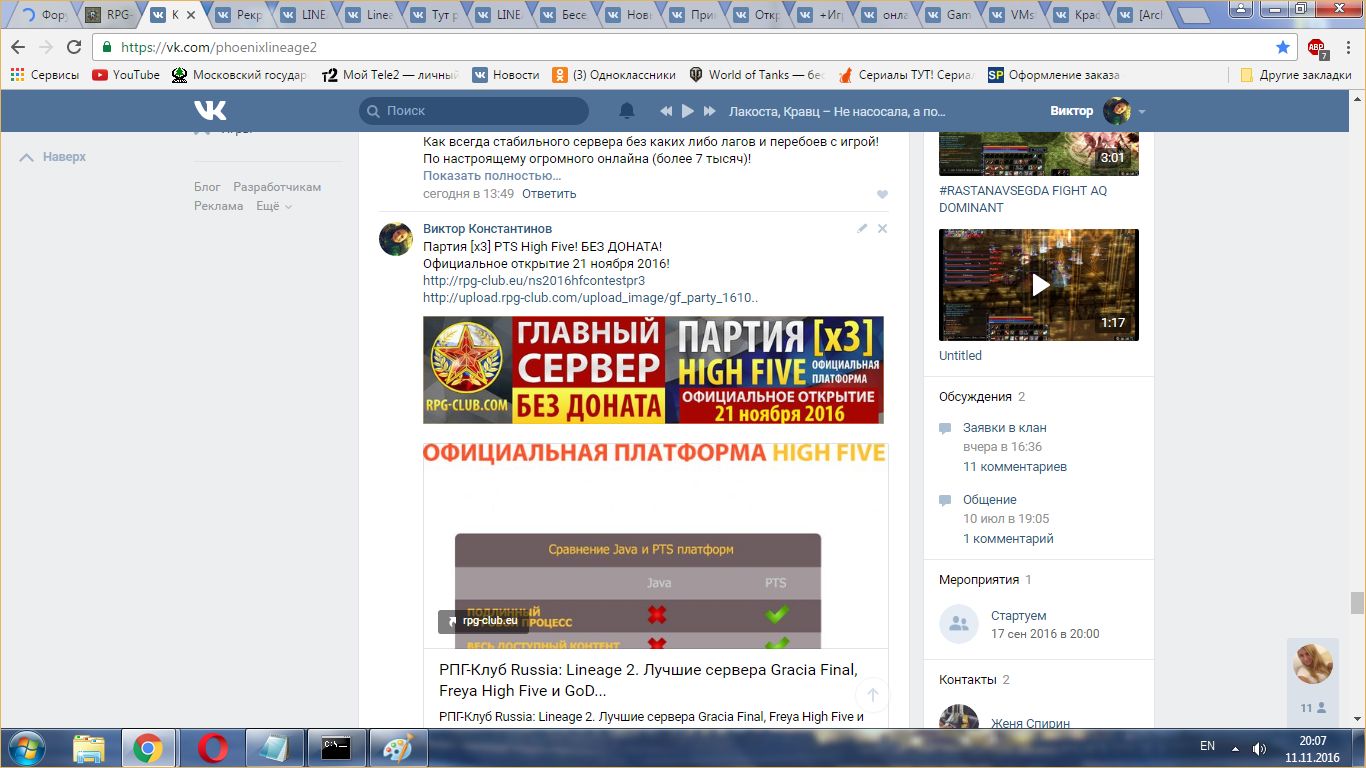Screen dimensions: 1366x768
Task: Reply via Ответить link
Action: [549, 194]
